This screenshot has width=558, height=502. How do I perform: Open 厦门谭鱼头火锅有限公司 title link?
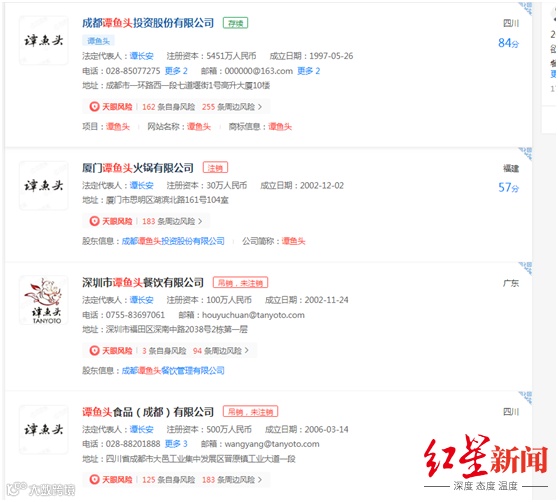click(138, 168)
